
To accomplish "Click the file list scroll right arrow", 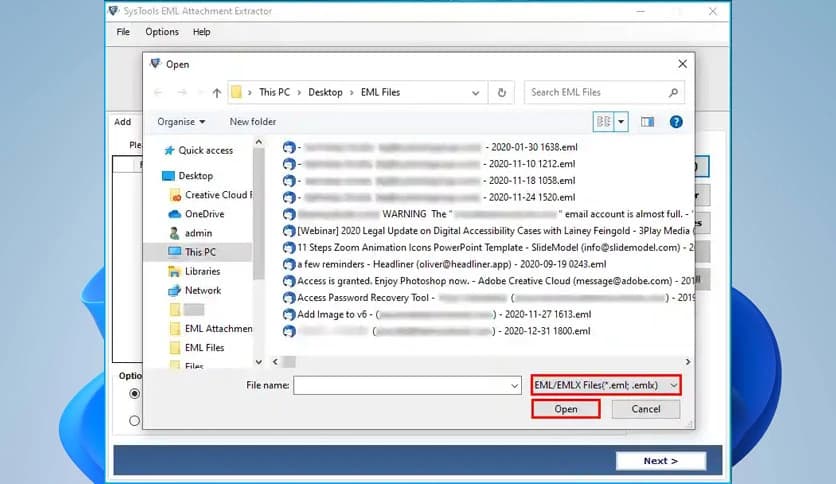I will click(x=688, y=362).
